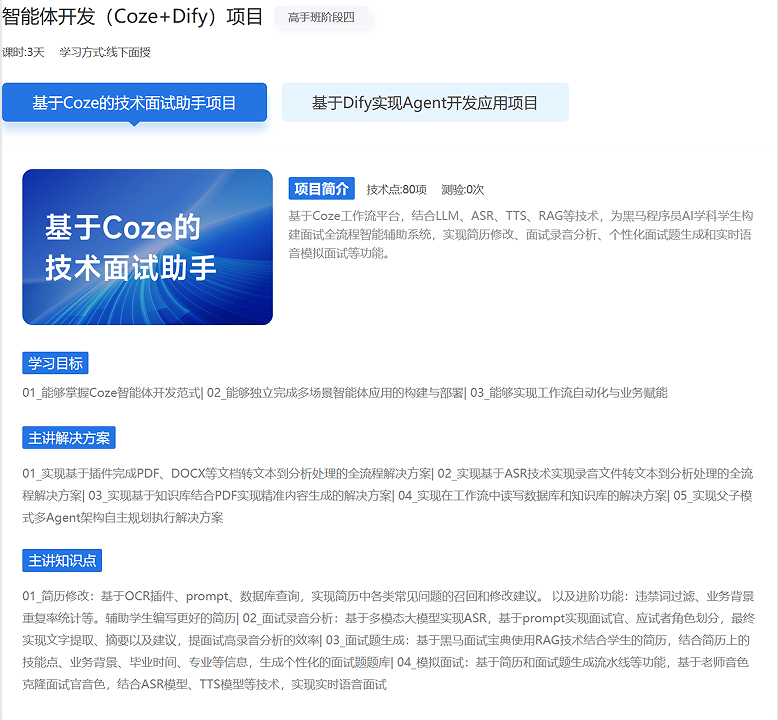The image size is (778, 720).
Task: Click the 主讲知识点 section label
Action: 62,560
